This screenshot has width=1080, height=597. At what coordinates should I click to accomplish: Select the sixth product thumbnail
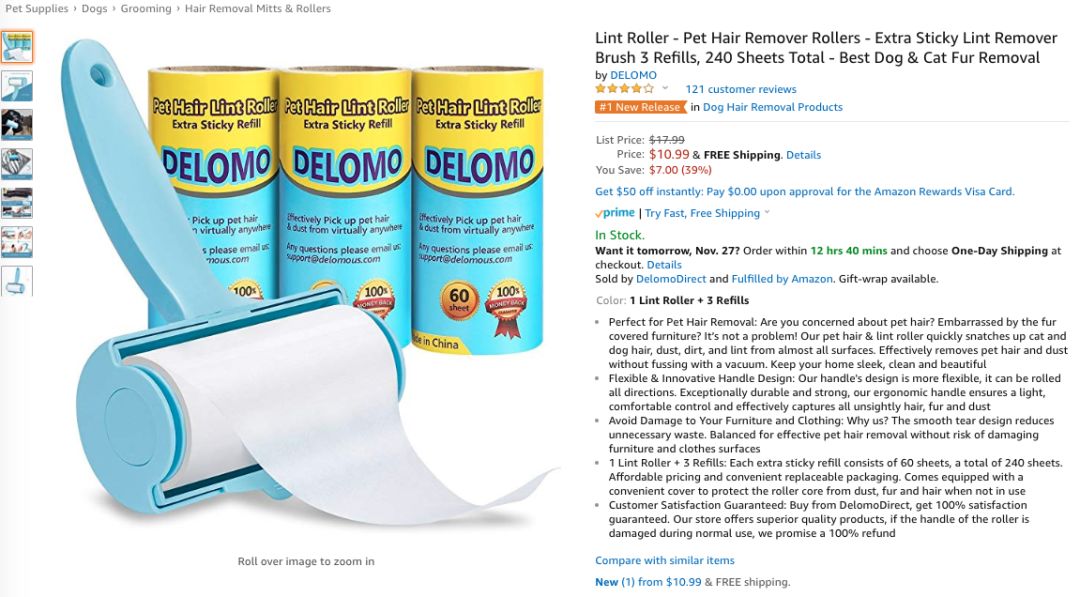tap(17, 242)
